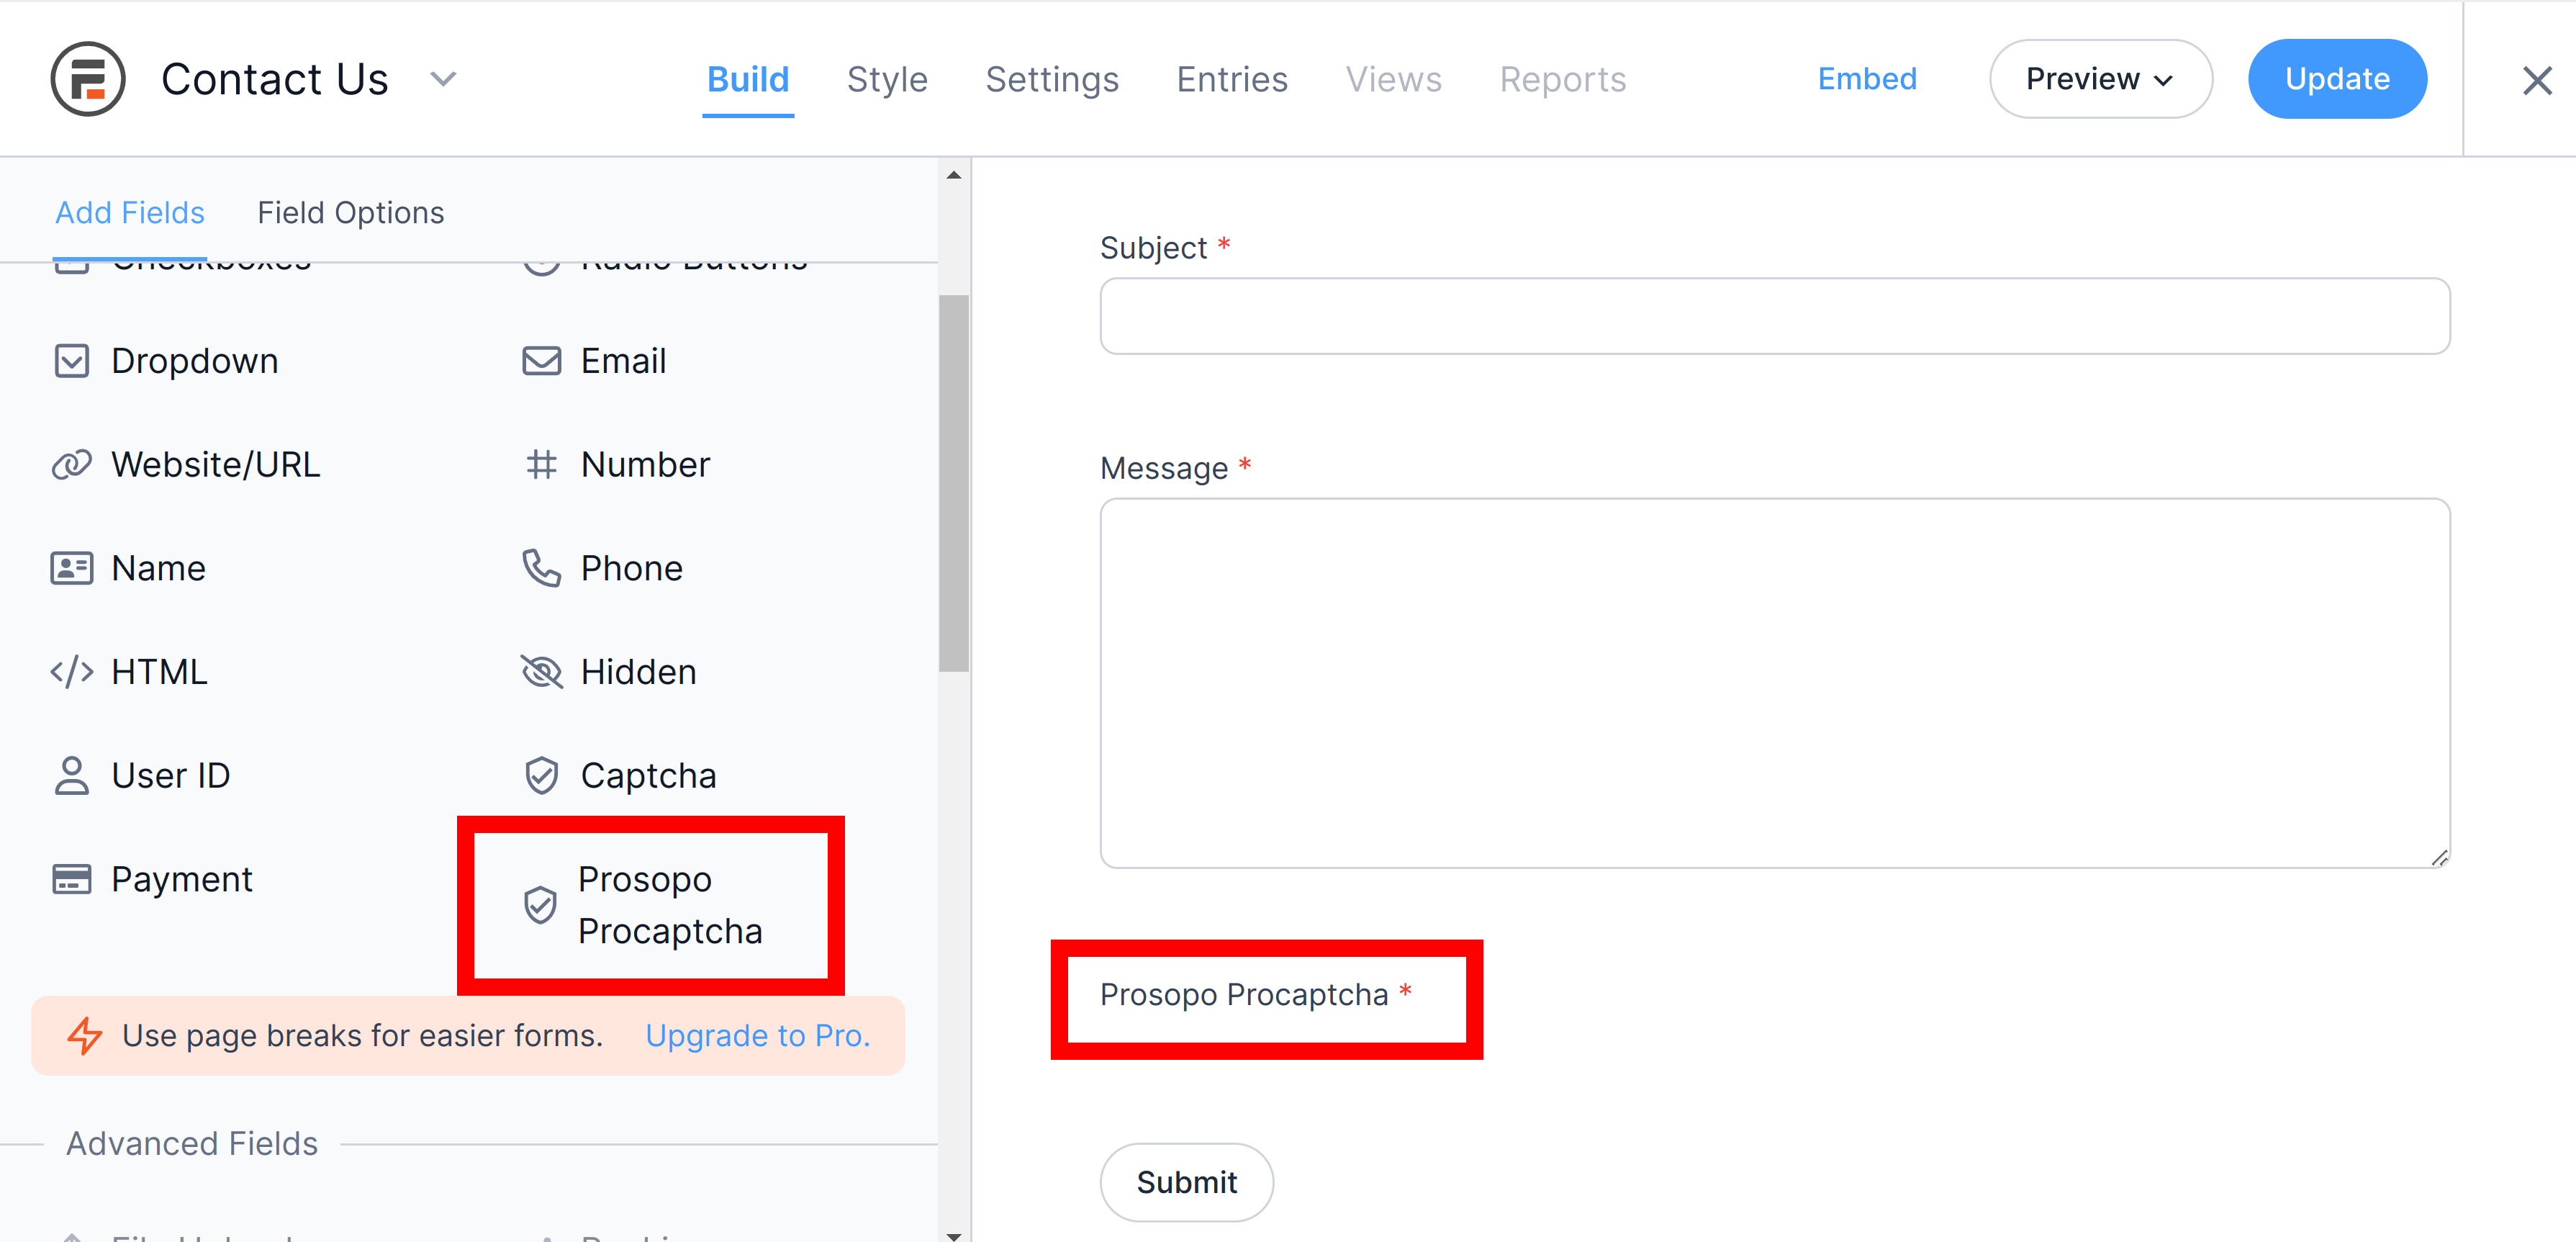Click the Captcha field icon
The width and height of the screenshot is (2576, 1242).
pyautogui.click(x=542, y=774)
